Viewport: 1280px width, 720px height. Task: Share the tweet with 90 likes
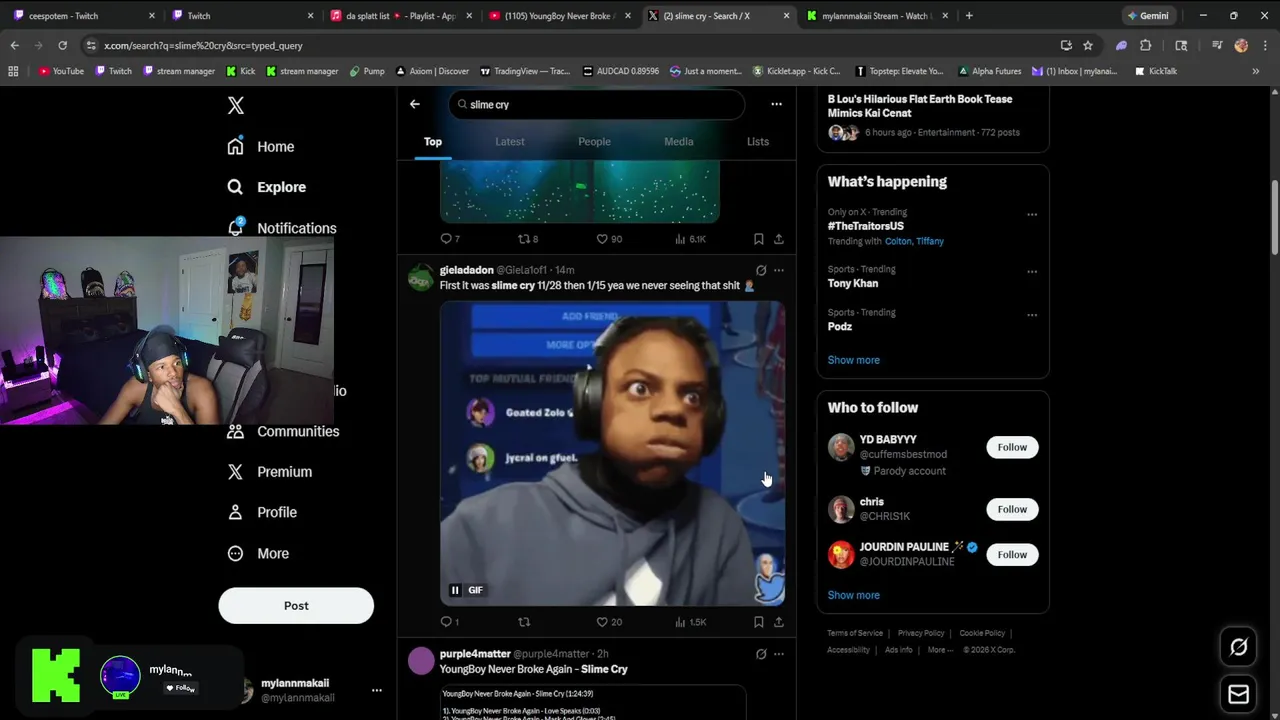point(778,239)
